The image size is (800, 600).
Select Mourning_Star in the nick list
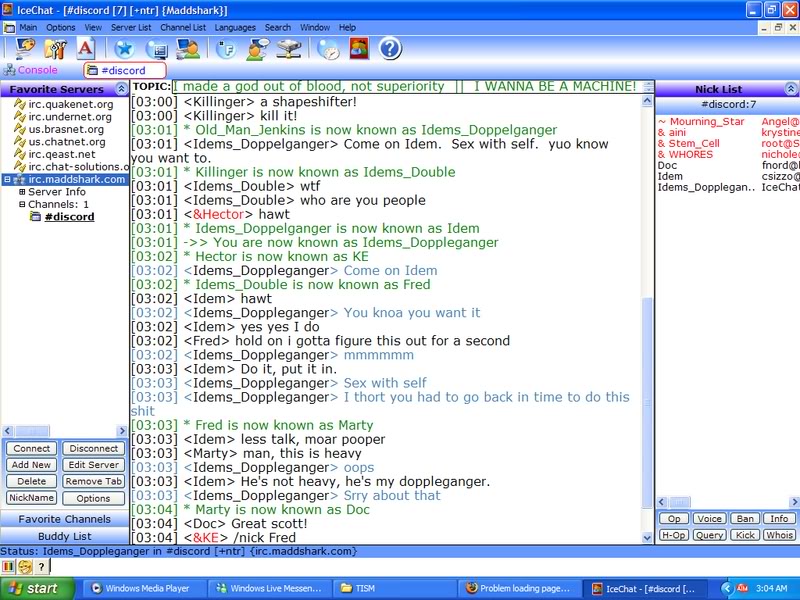tap(707, 121)
